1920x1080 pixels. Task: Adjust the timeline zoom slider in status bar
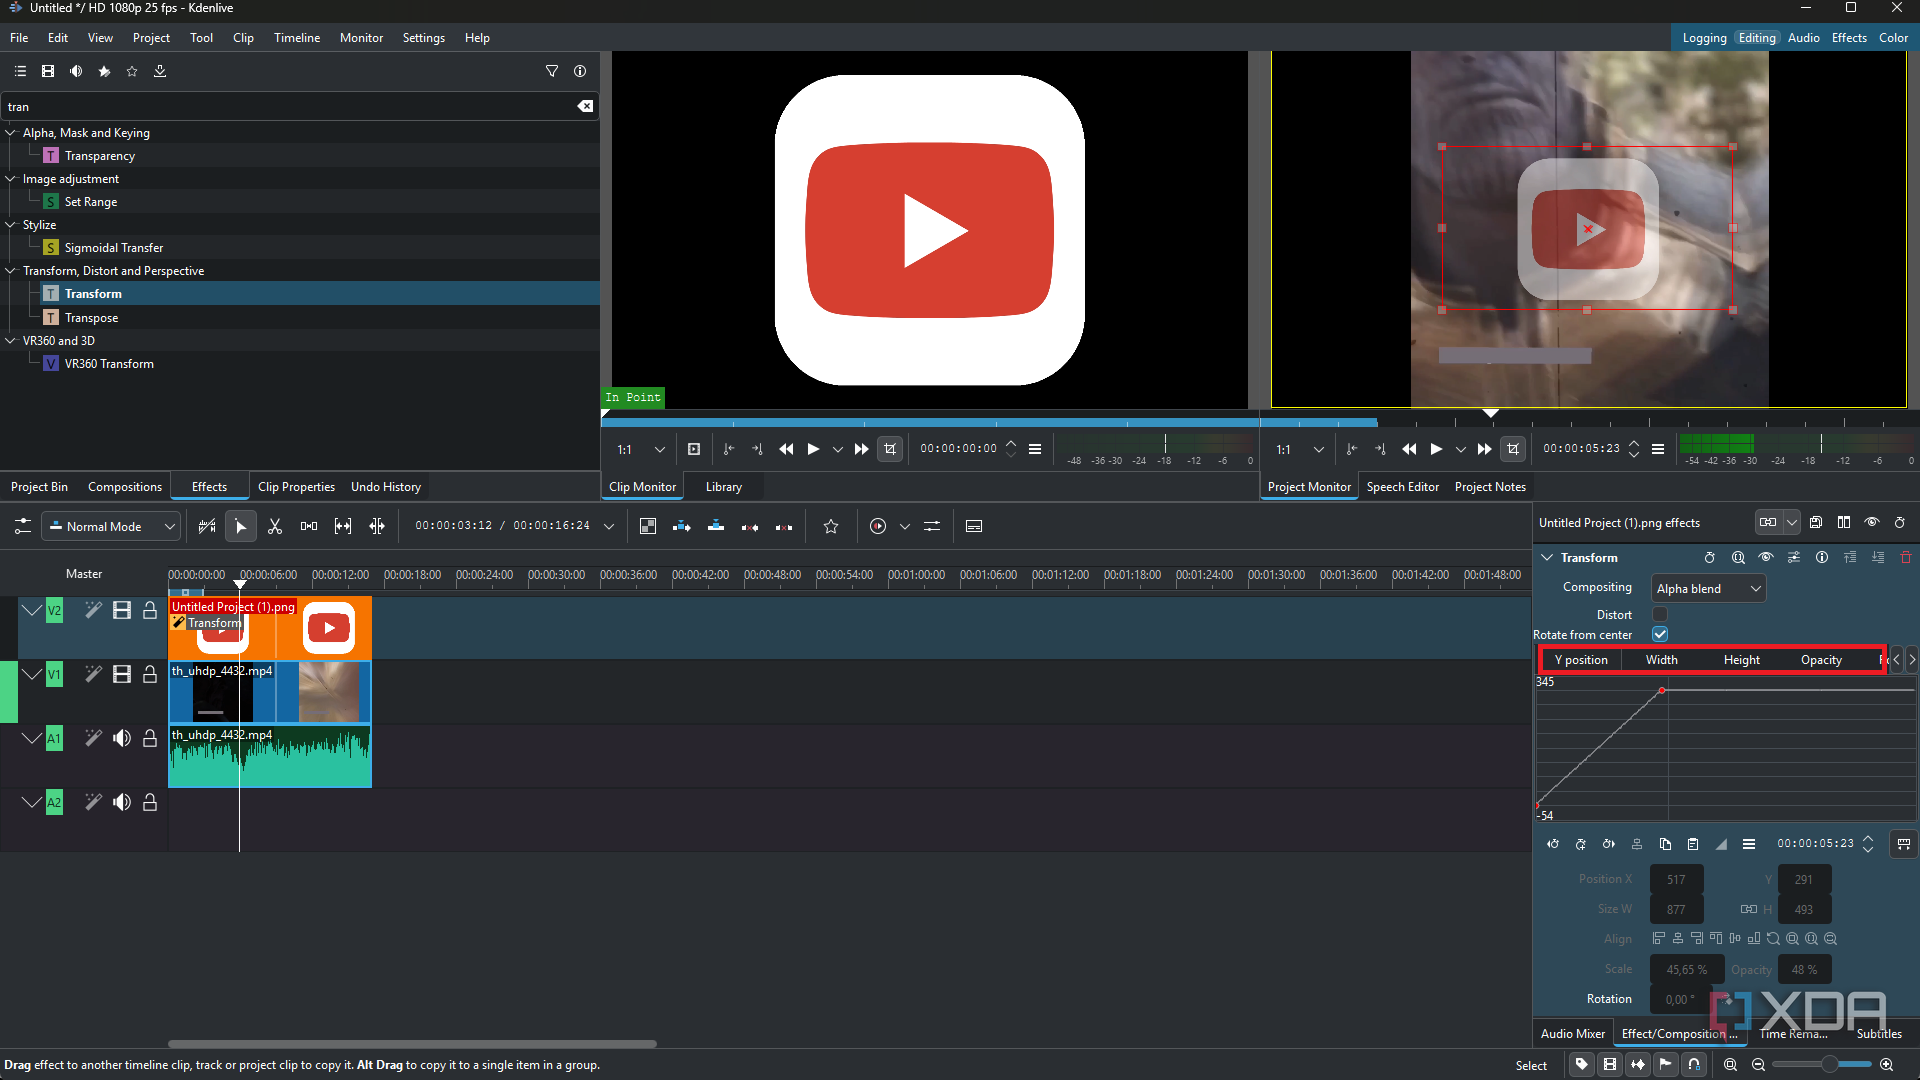tap(1822, 1065)
